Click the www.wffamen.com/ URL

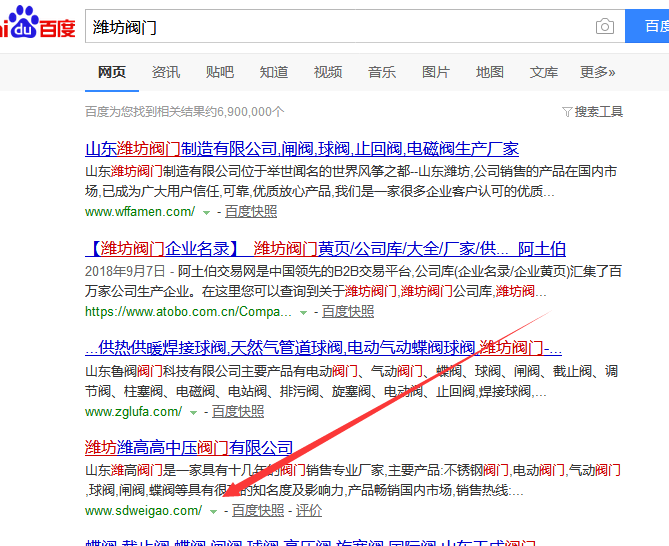pos(140,212)
